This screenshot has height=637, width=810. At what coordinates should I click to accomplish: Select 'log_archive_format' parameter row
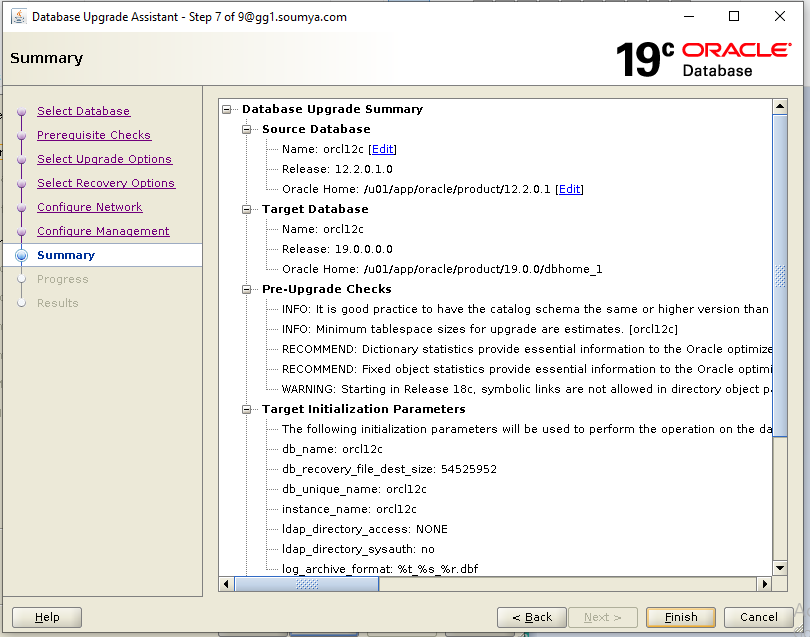(x=380, y=569)
